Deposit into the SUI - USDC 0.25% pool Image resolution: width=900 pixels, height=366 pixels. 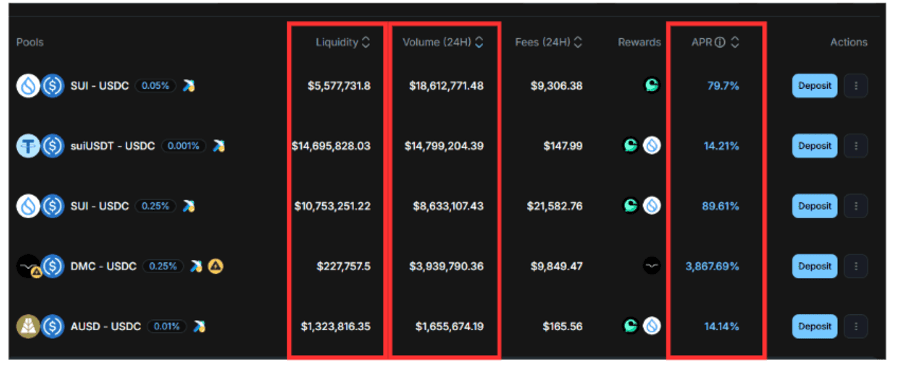point(814,206)
